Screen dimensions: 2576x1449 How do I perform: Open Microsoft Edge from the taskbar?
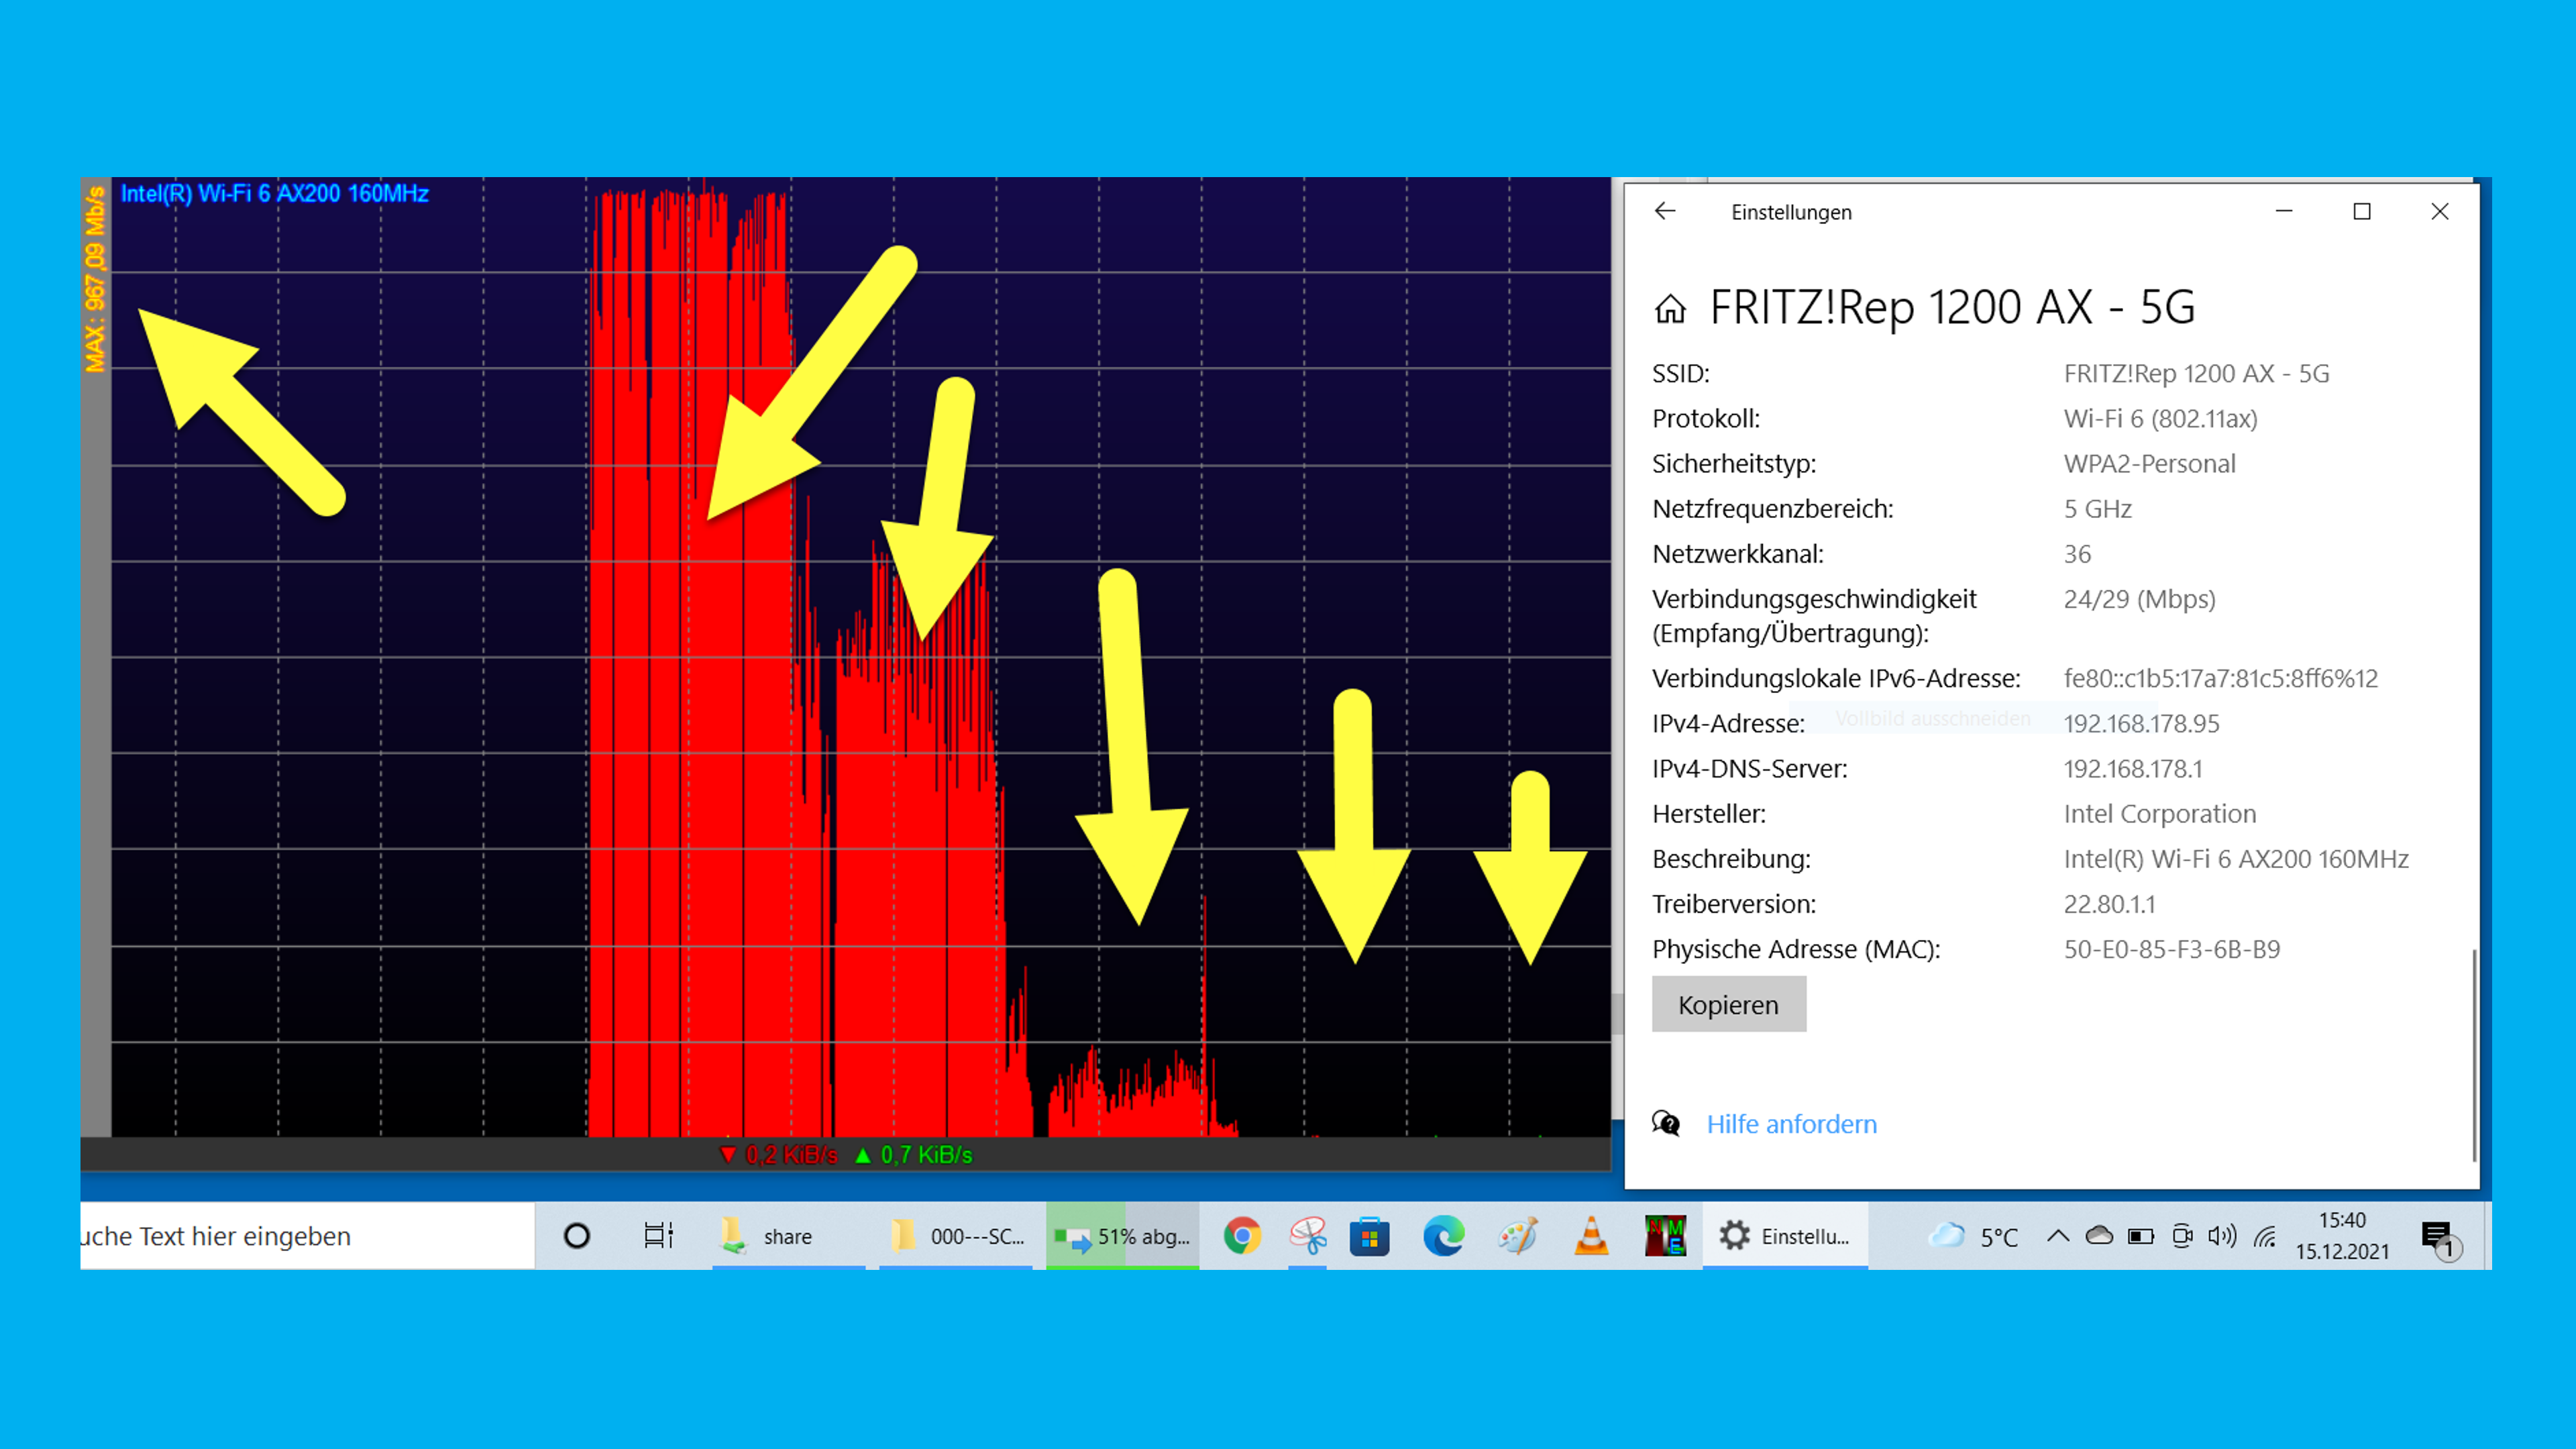[x=1443, y=1236]
